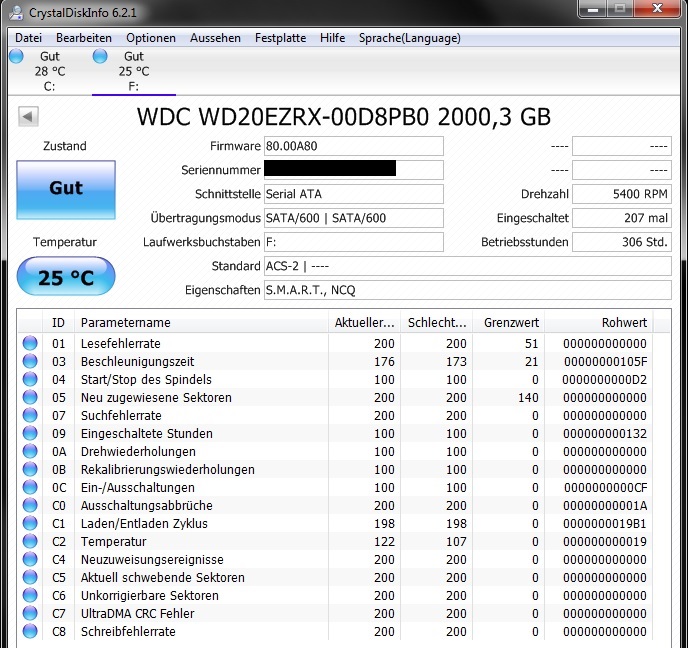Select raw value 0000000000CF
The height and width of the screenshot is (648, 688).
606,487
